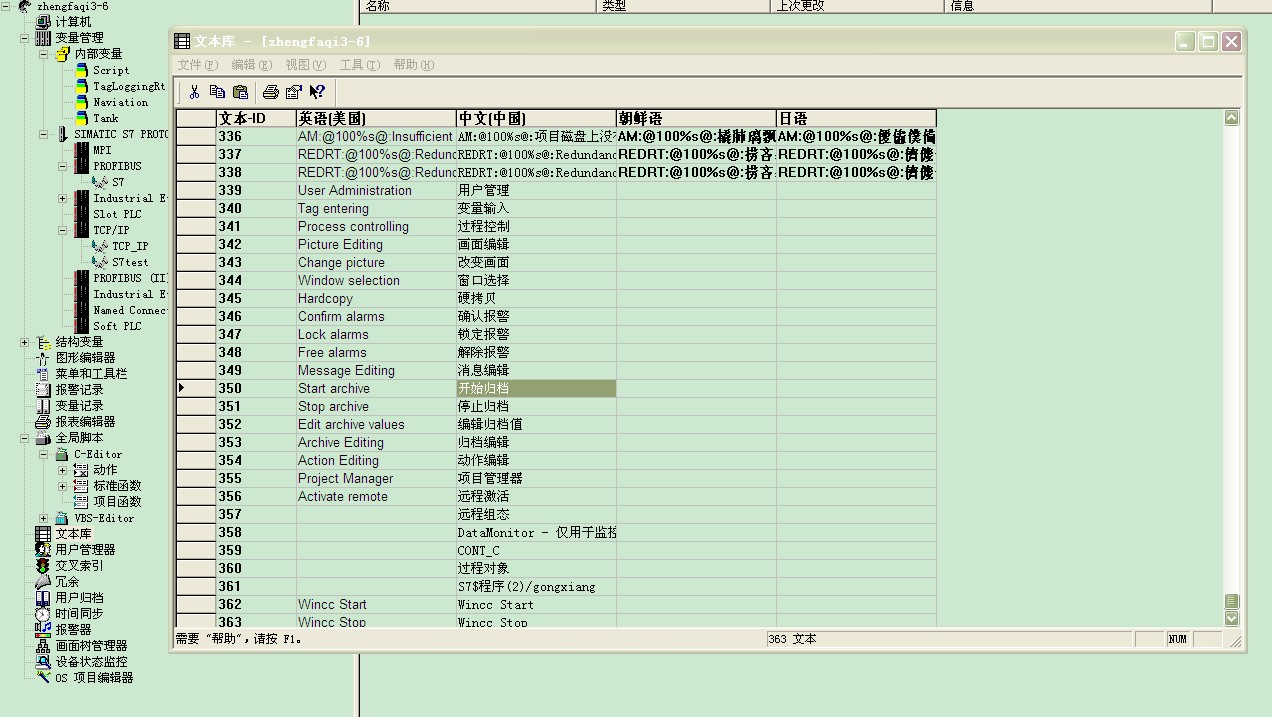Open the 文件(F) menu
The width and height of the screenshot is (1272, 717).
tap(197, 65)
